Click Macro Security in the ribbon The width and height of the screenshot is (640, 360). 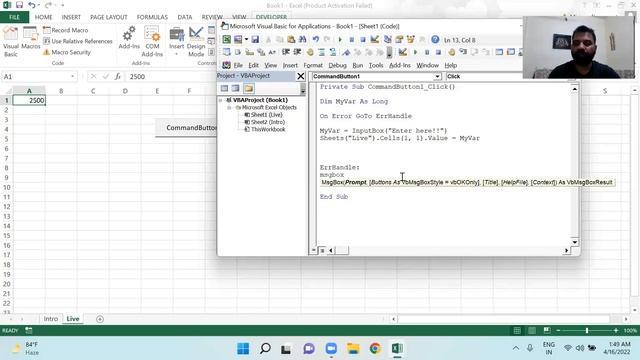[67, 52]
